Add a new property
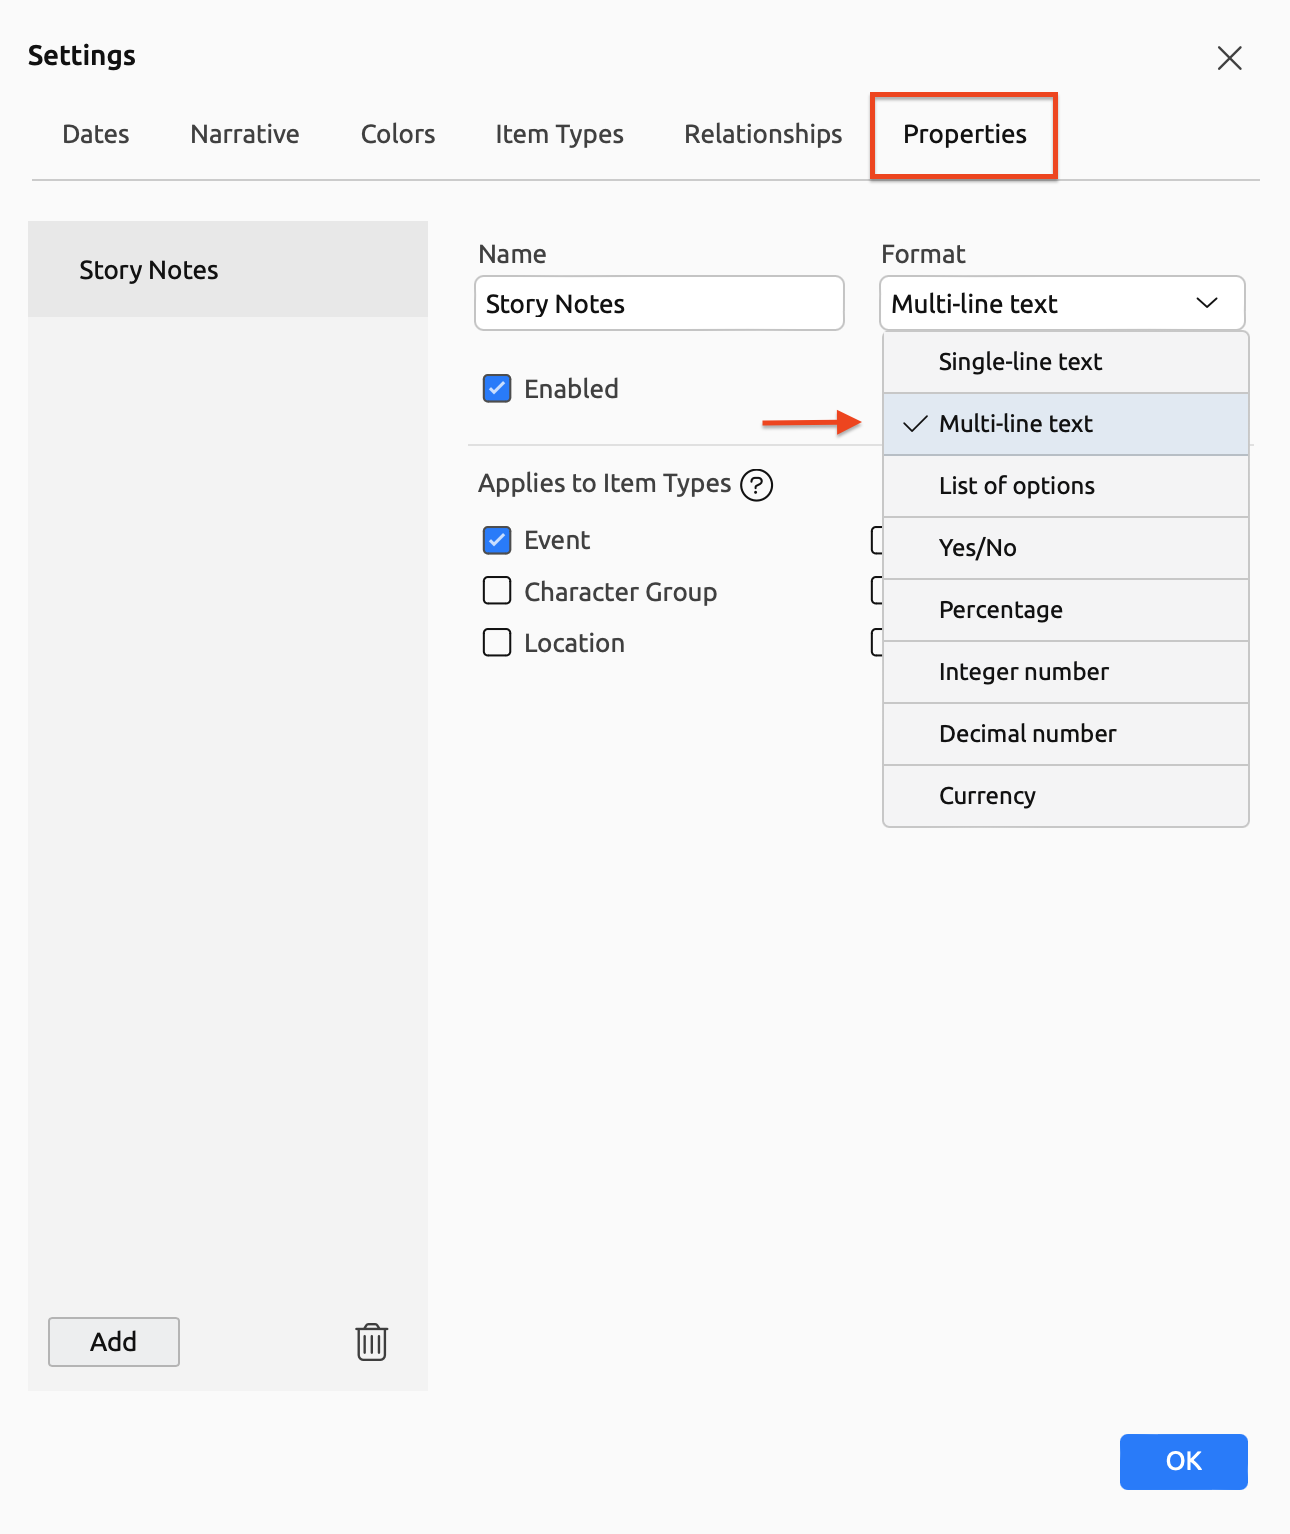Screen dimensions: 1290x1534 (114, 1342)
